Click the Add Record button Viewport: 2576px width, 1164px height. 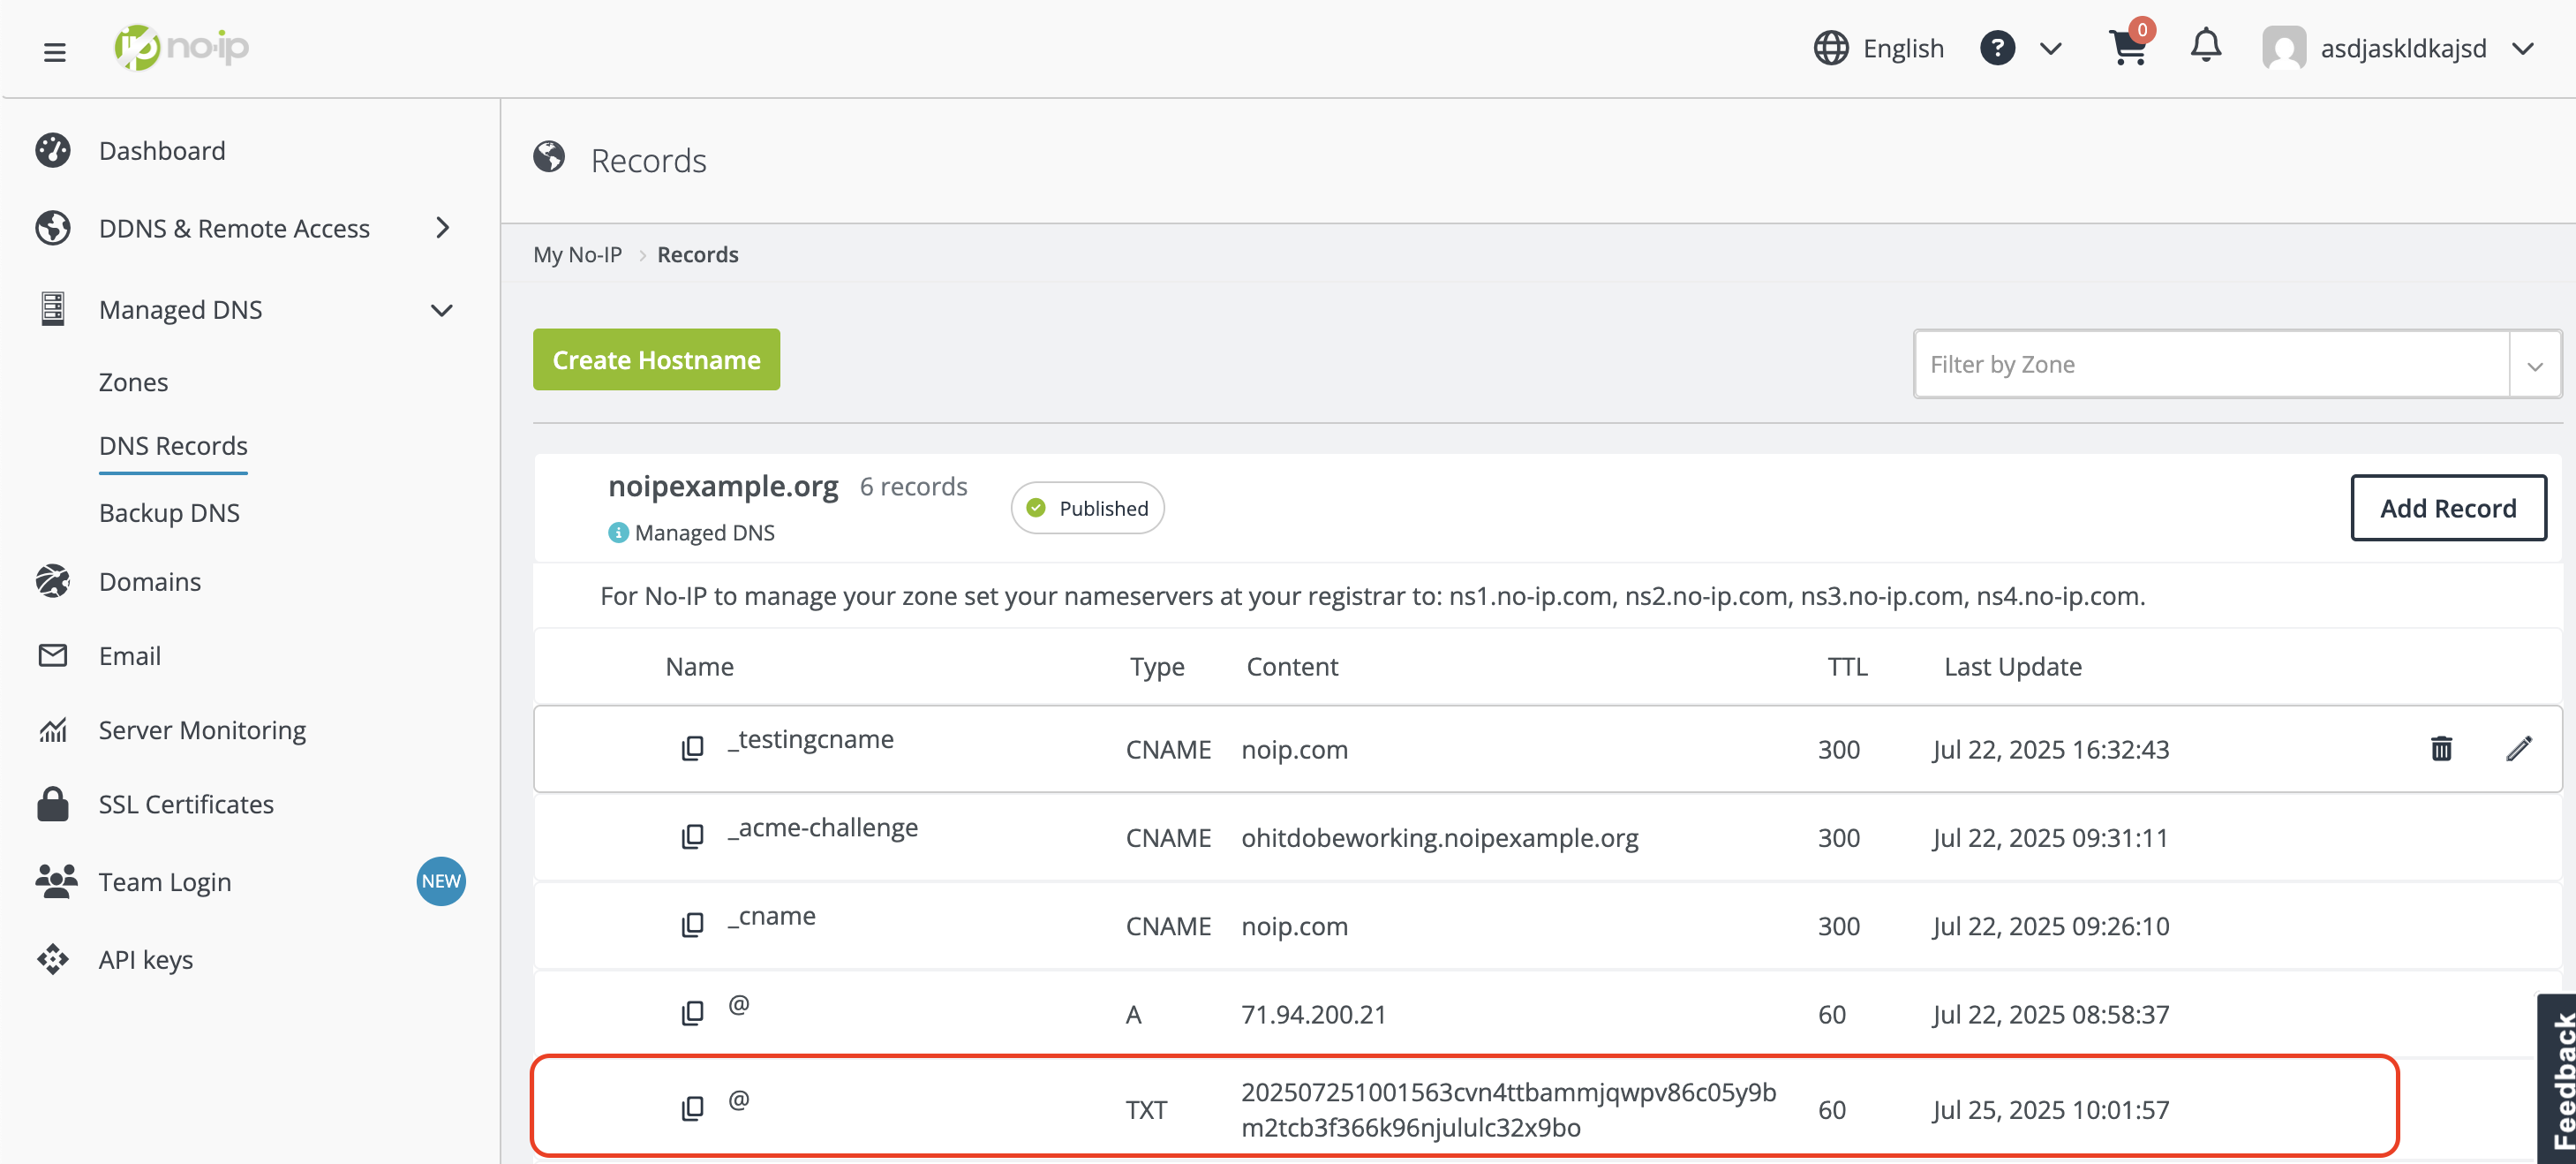pos(2448,508)
